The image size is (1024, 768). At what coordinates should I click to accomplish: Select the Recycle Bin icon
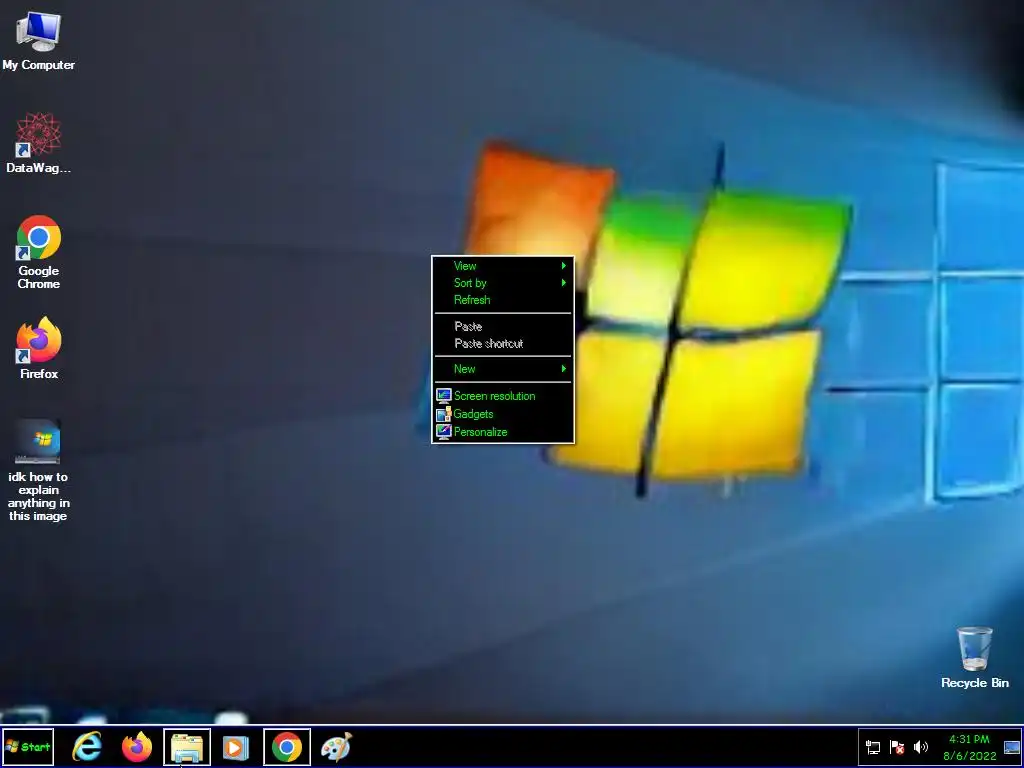pyautogui.click(x=974, y=658)
